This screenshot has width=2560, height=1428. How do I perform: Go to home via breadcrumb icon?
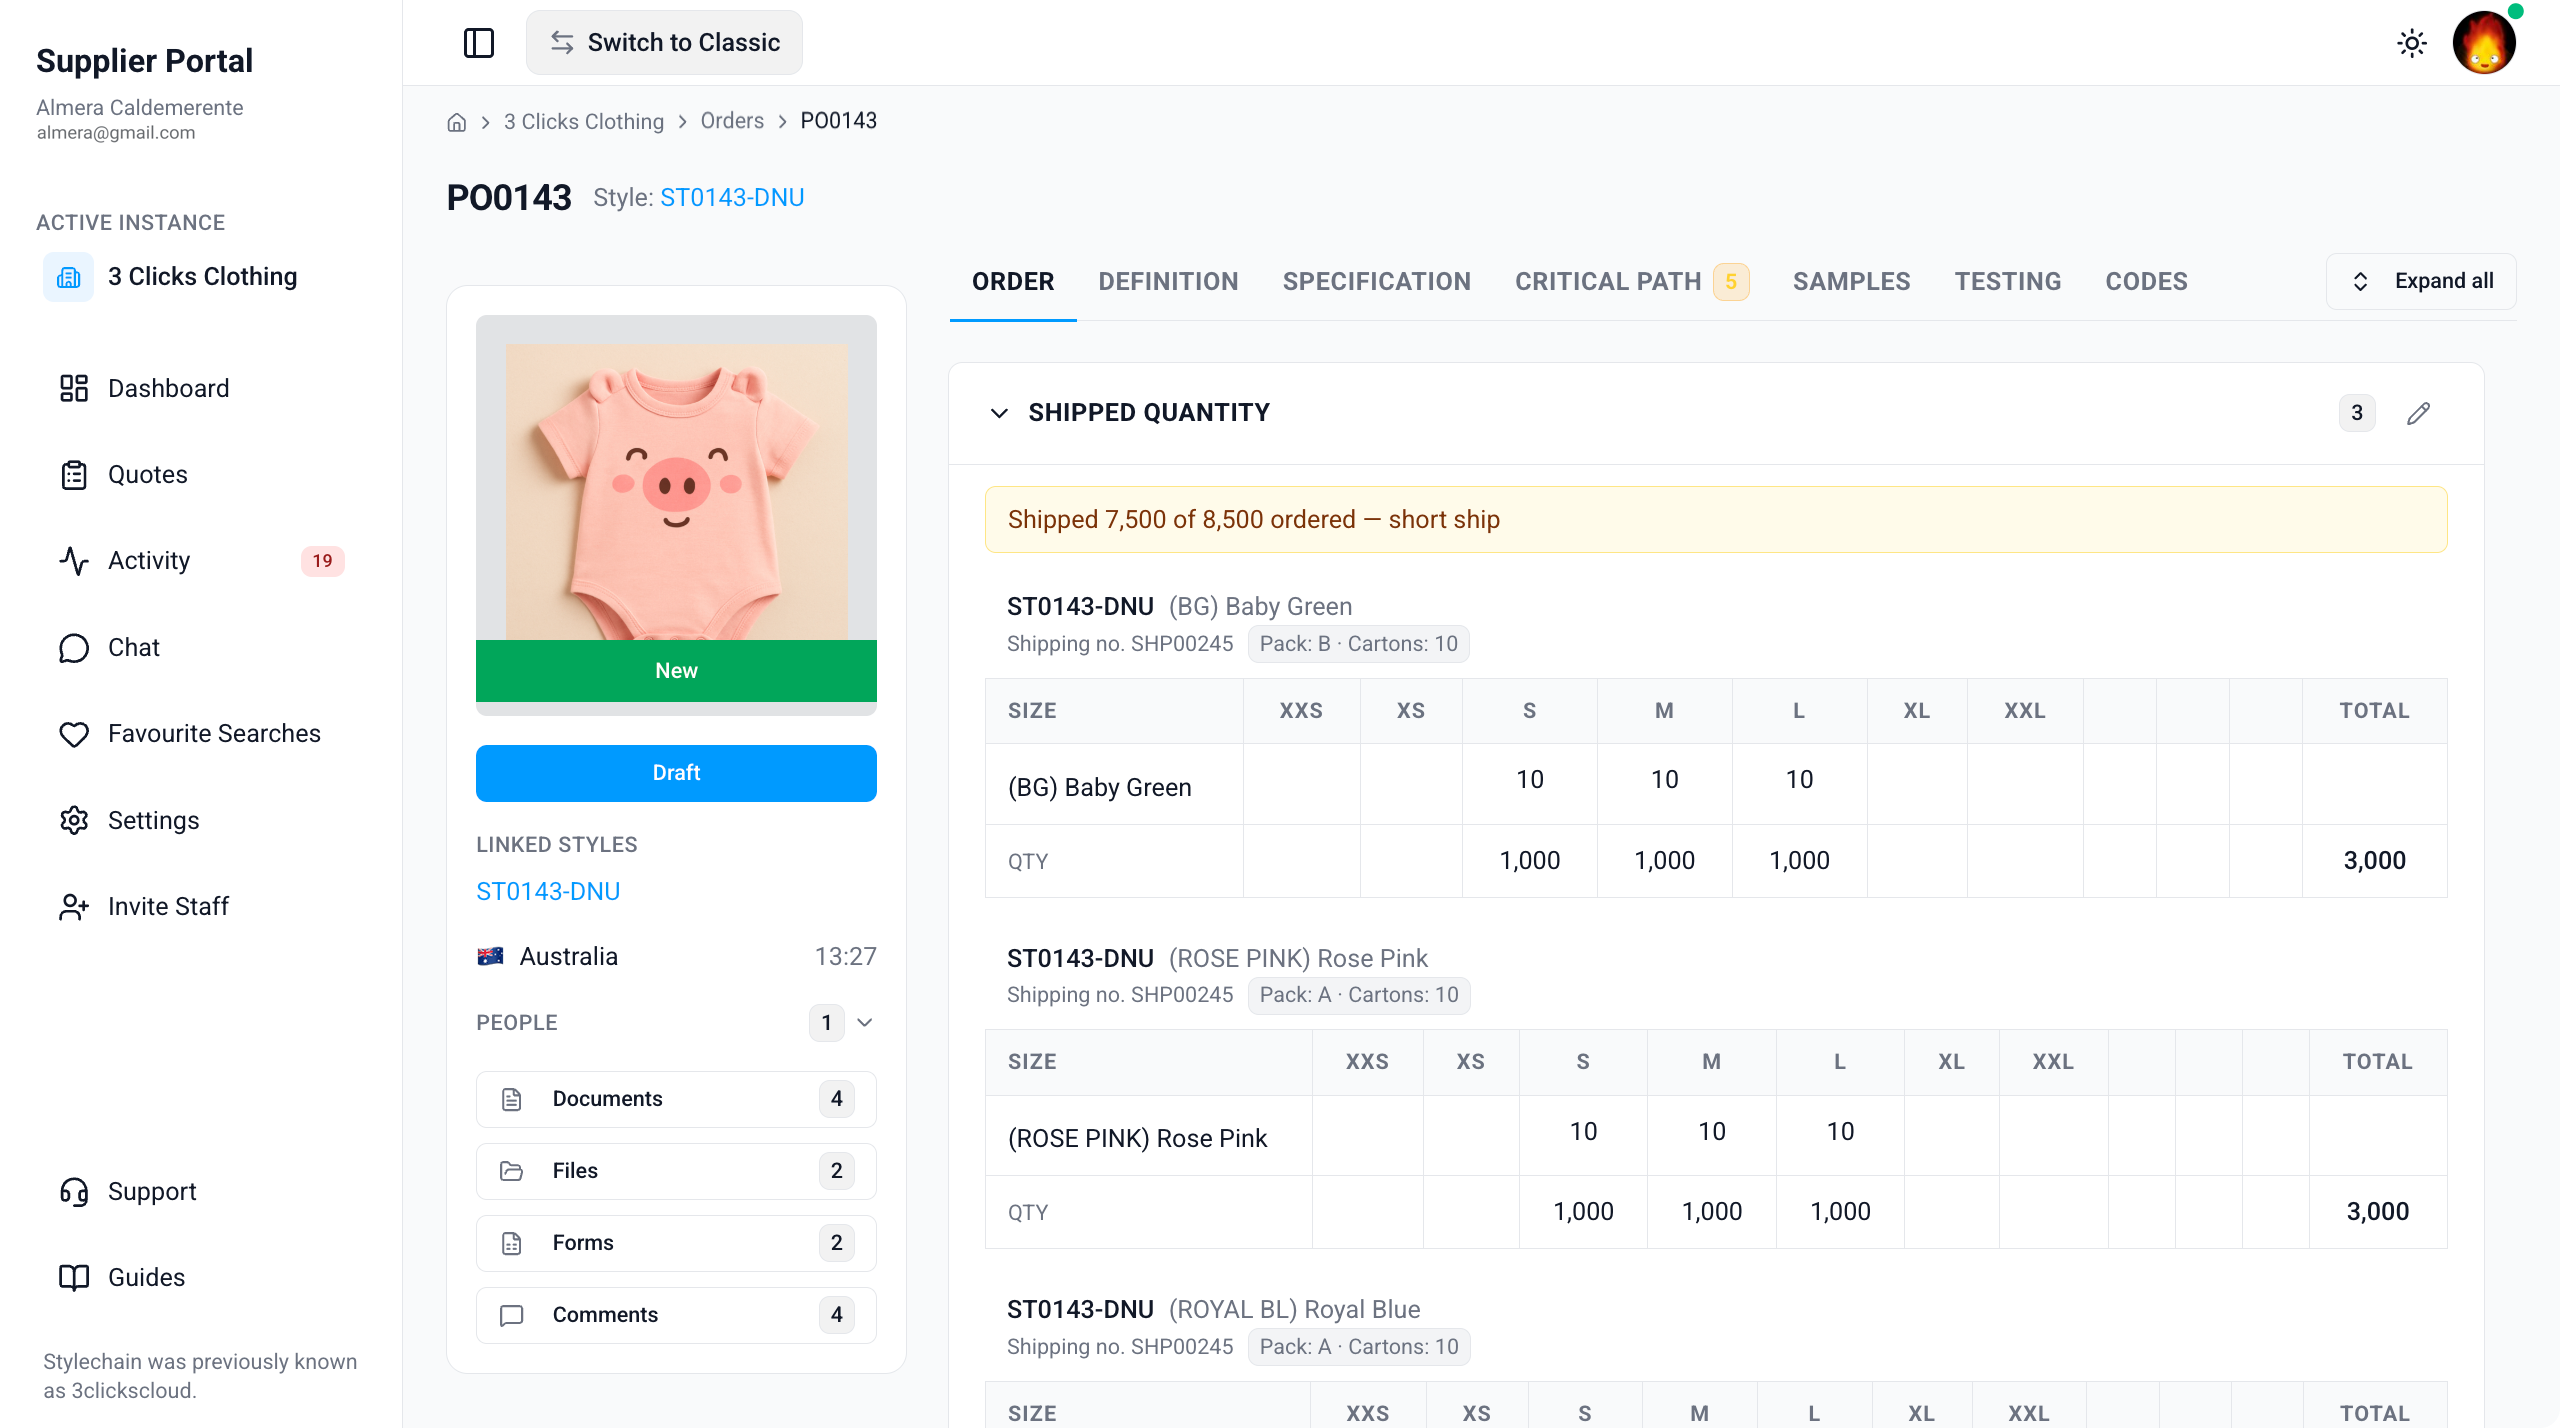click(457, 122)
